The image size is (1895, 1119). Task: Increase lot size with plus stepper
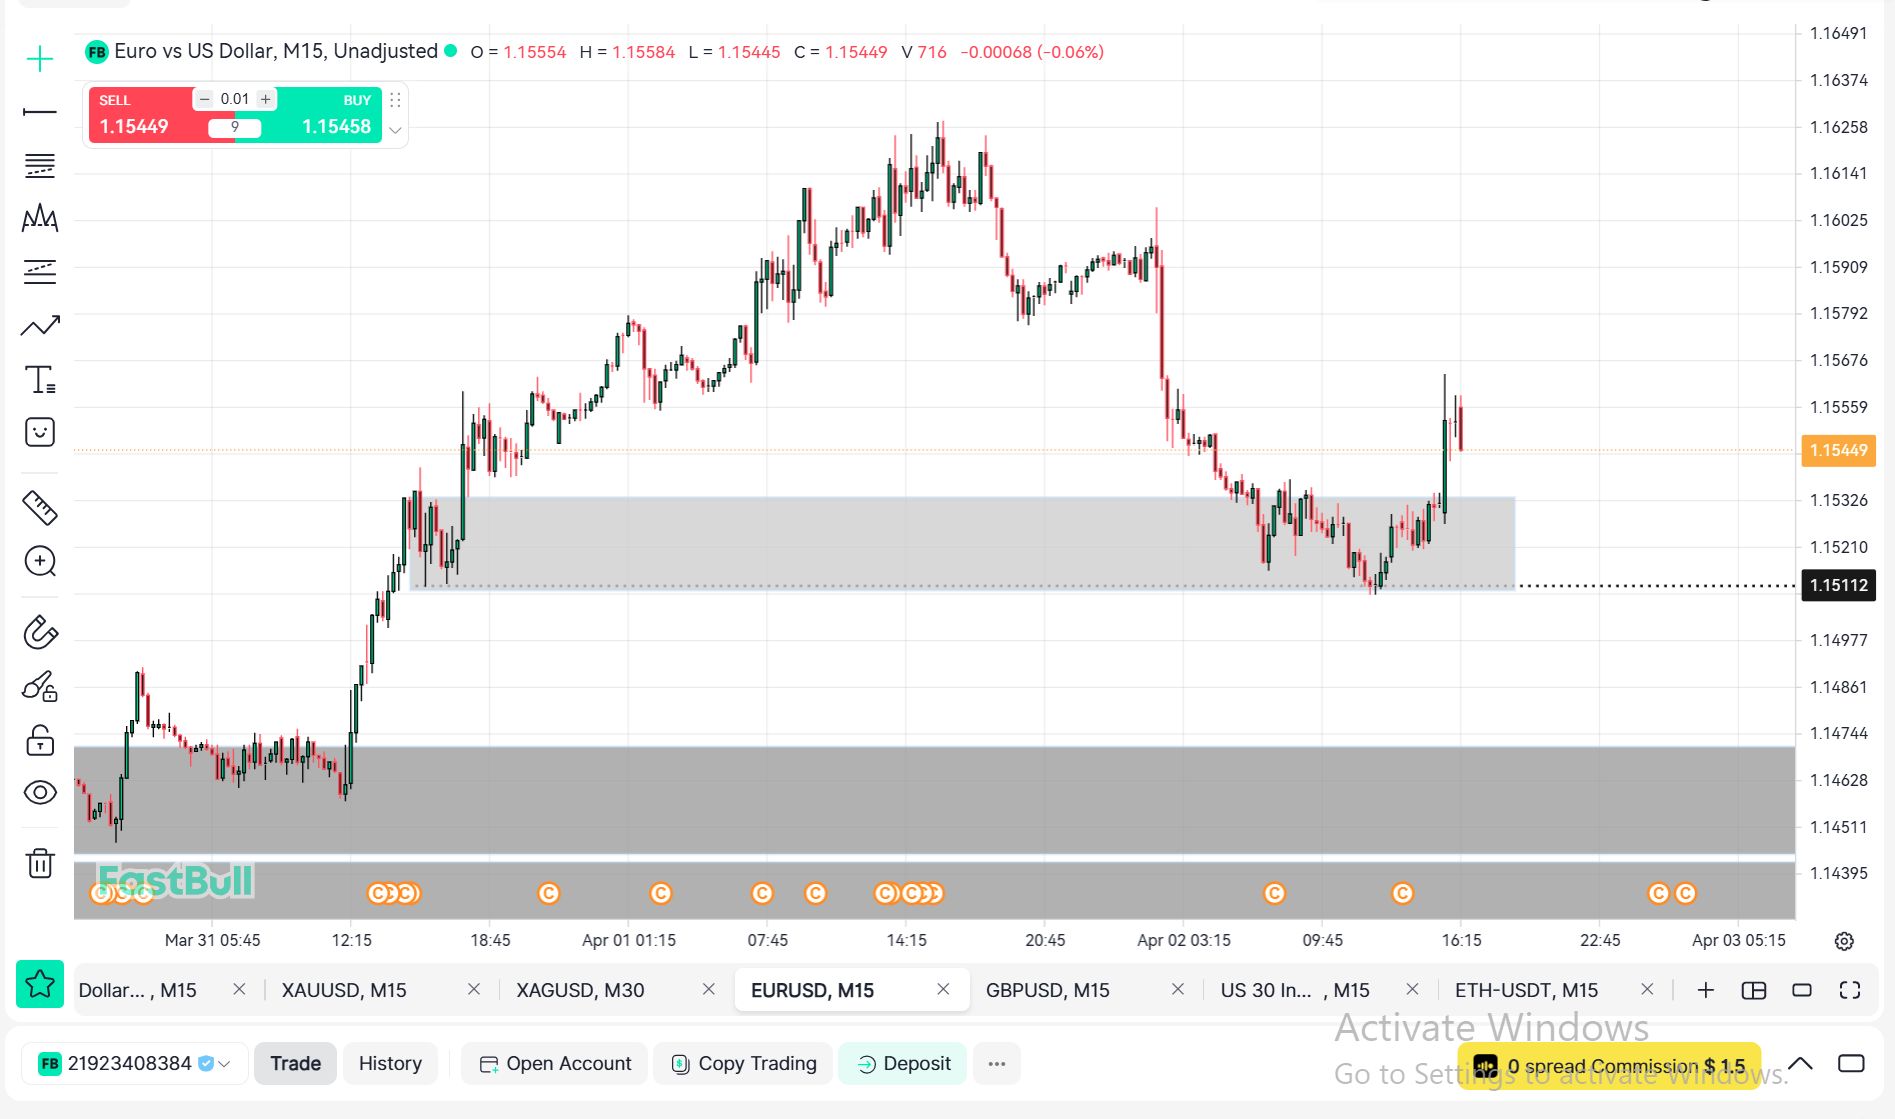click(266, 99)
